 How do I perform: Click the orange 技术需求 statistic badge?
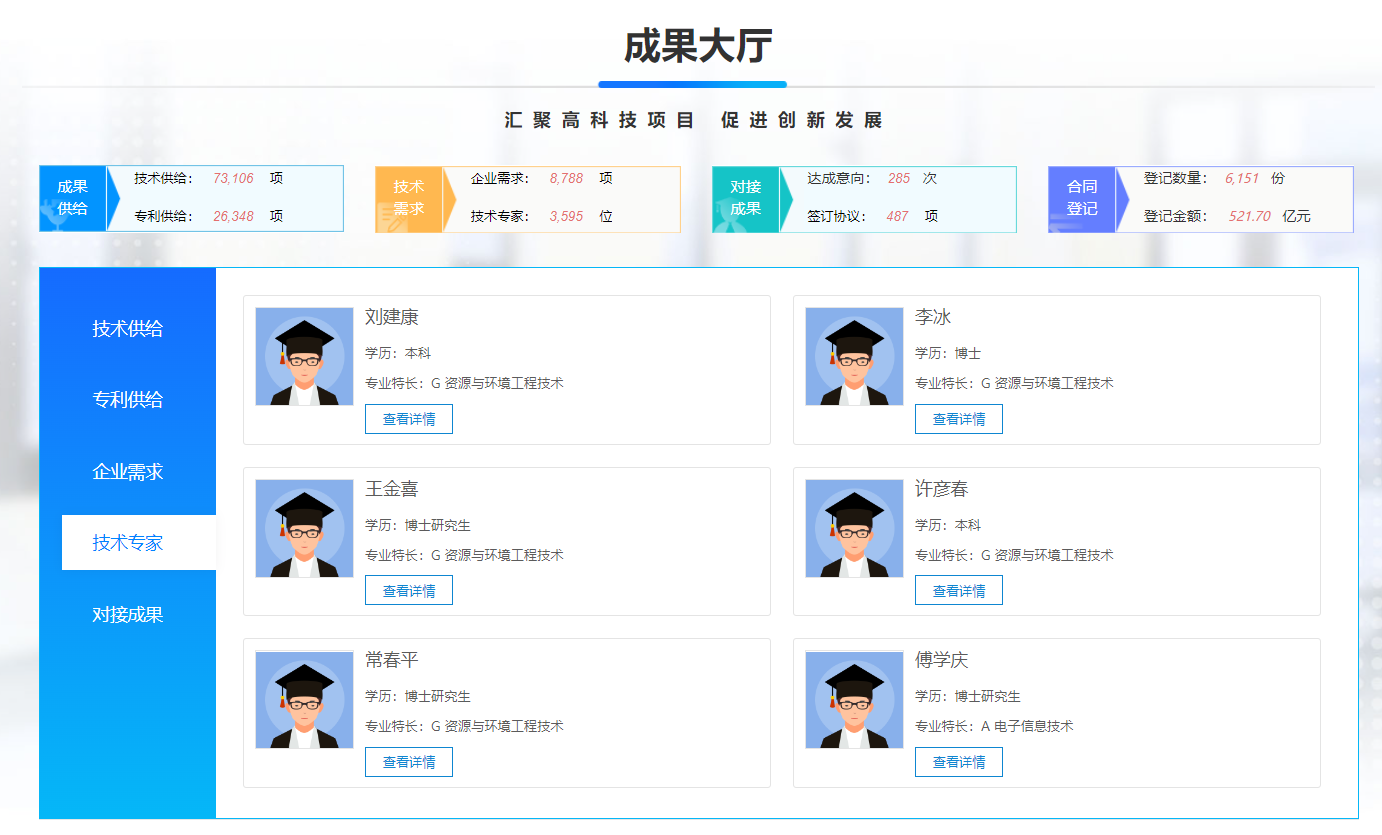click(409, 198)
